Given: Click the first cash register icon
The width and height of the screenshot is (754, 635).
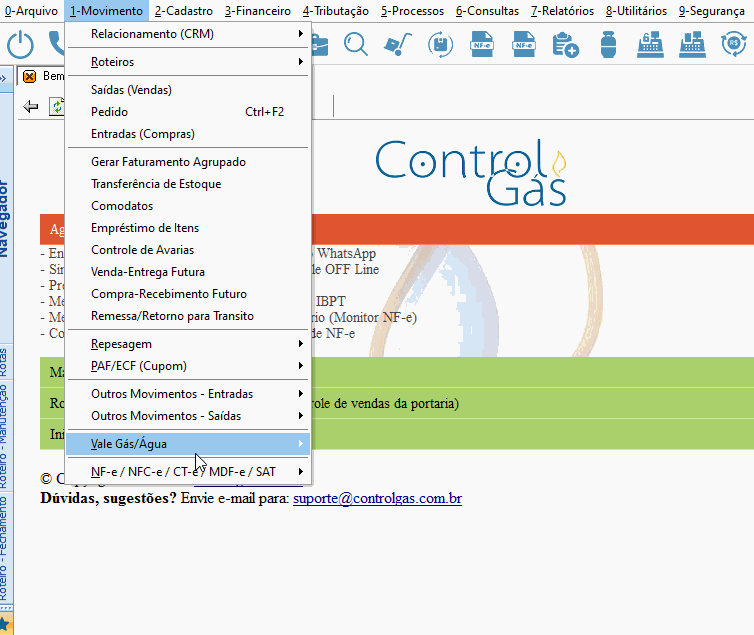Looking at the screenshot, I should [x=650, y=44].
